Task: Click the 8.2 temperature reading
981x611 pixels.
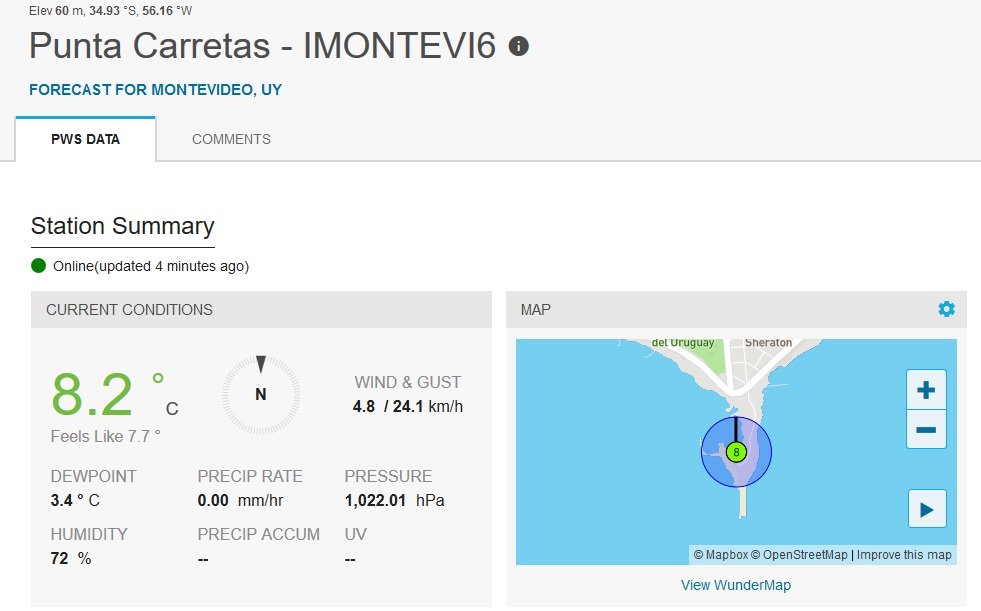Action: pyautogui.click(x=92, y=394)
